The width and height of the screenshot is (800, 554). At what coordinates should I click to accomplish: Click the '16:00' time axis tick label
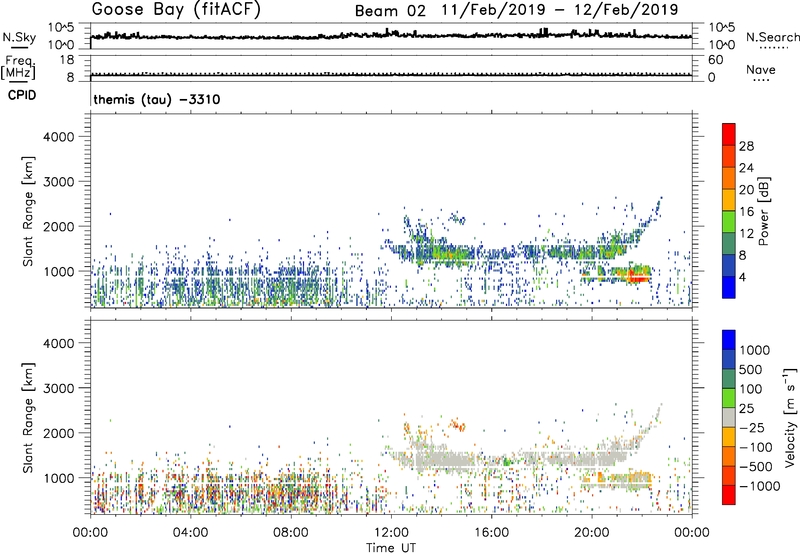point(491,533)
